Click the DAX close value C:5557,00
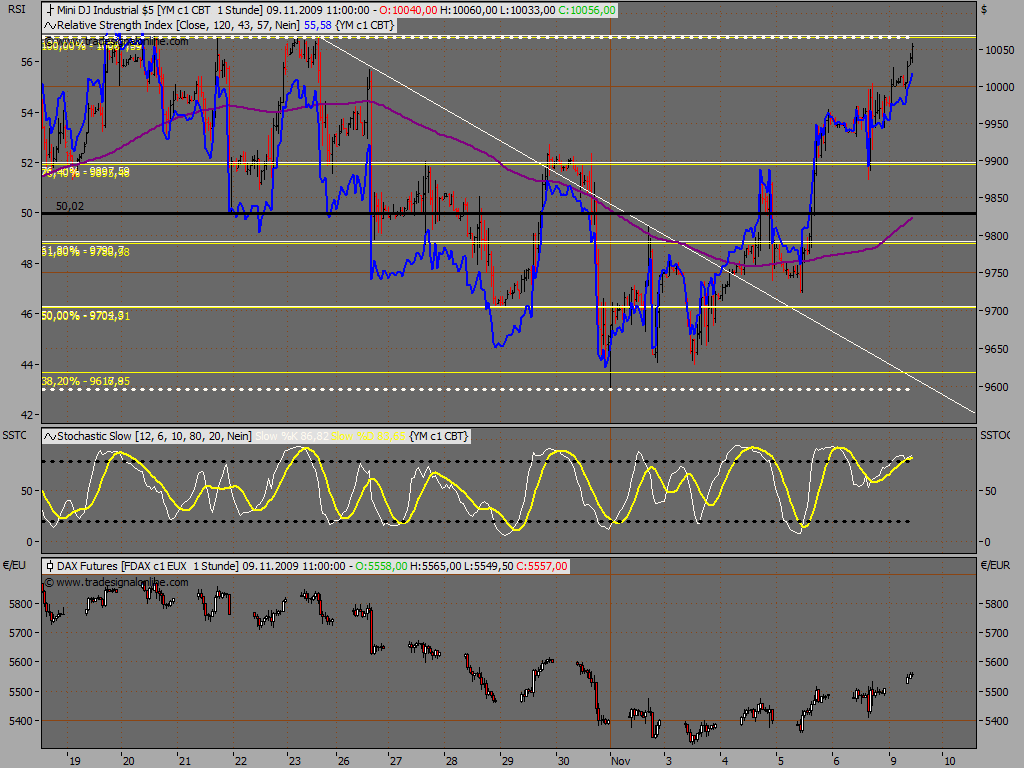This screenshot has width=1024, height=768. (542, 566)
